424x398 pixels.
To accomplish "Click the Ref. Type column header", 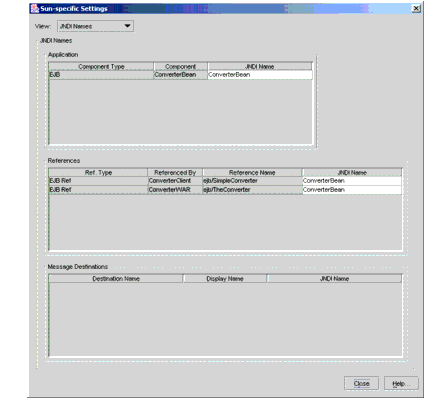I will click(x=98, y=172).
